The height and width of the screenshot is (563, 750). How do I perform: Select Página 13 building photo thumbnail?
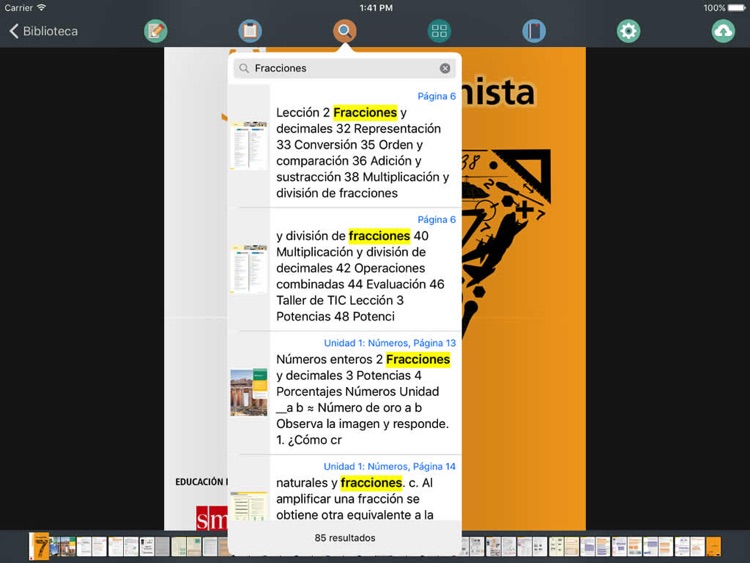[x=249, y=392]
